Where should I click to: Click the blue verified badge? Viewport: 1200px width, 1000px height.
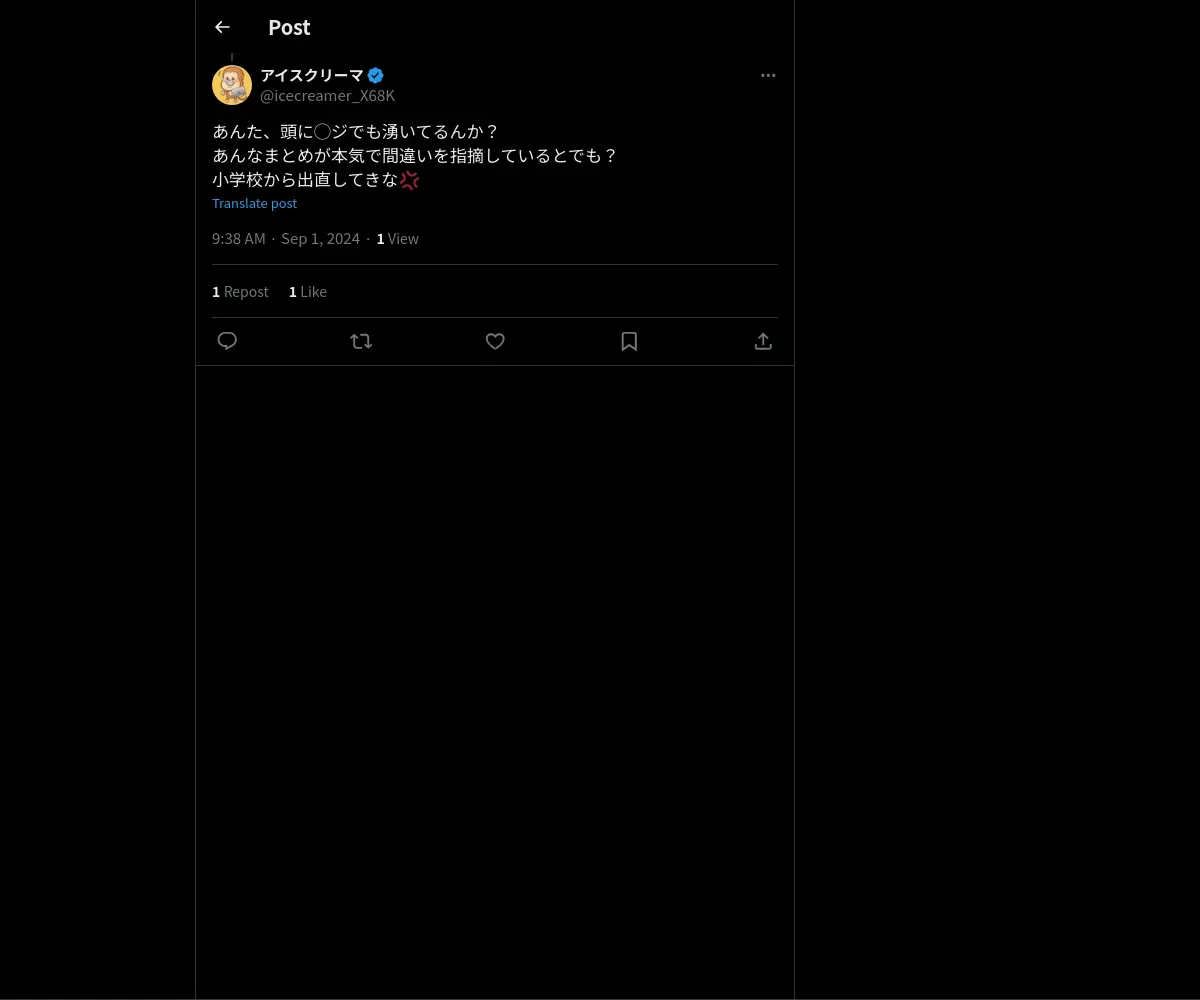pyautogui.click(x=376, y=75)
